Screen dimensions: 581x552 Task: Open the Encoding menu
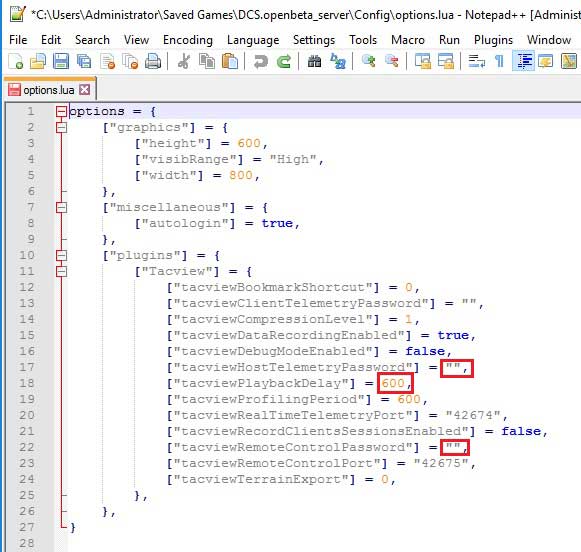coord(188,40)
